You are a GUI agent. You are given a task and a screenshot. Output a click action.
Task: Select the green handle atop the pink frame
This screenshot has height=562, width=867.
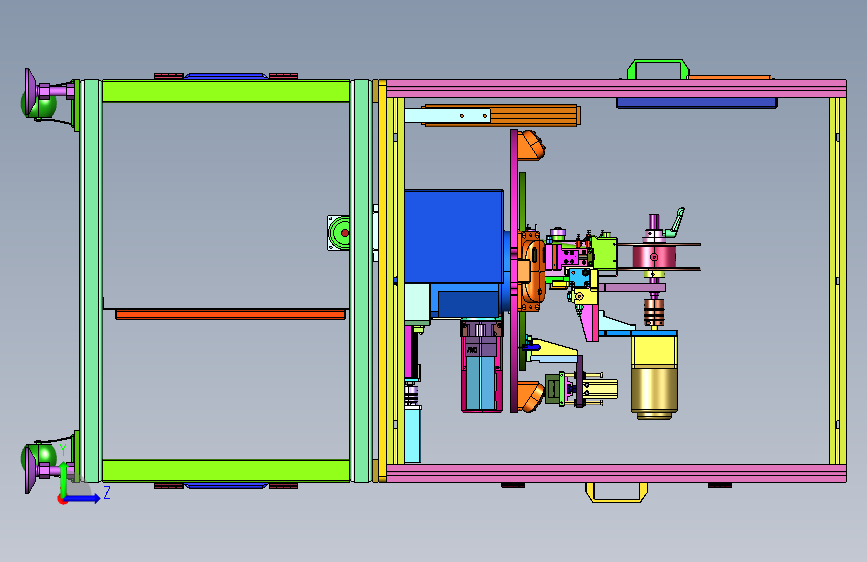(658, 68)
